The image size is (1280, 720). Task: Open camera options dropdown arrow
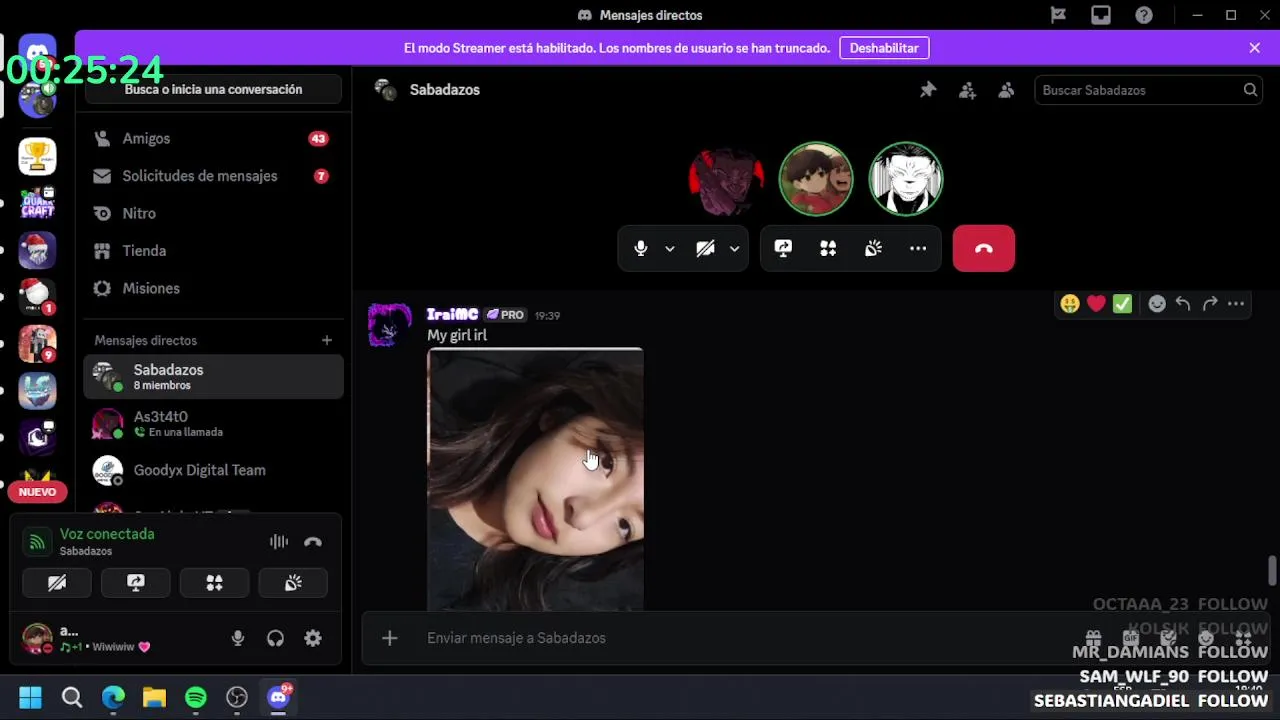tap(734, 249)
